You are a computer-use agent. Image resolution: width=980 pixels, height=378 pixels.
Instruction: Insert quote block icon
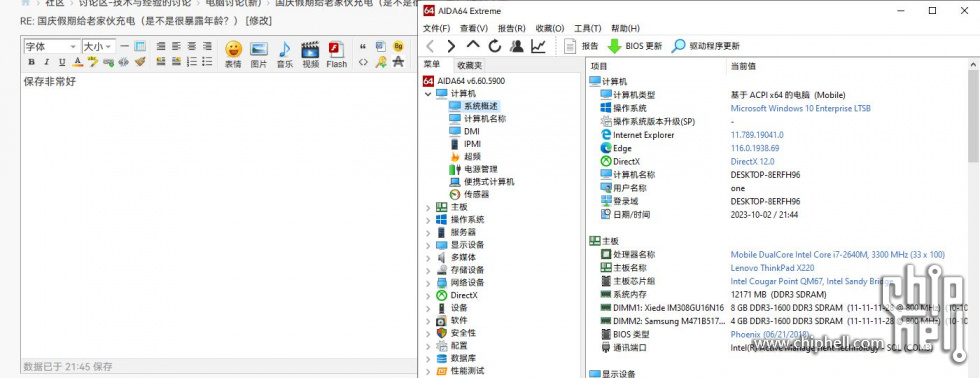362,46
